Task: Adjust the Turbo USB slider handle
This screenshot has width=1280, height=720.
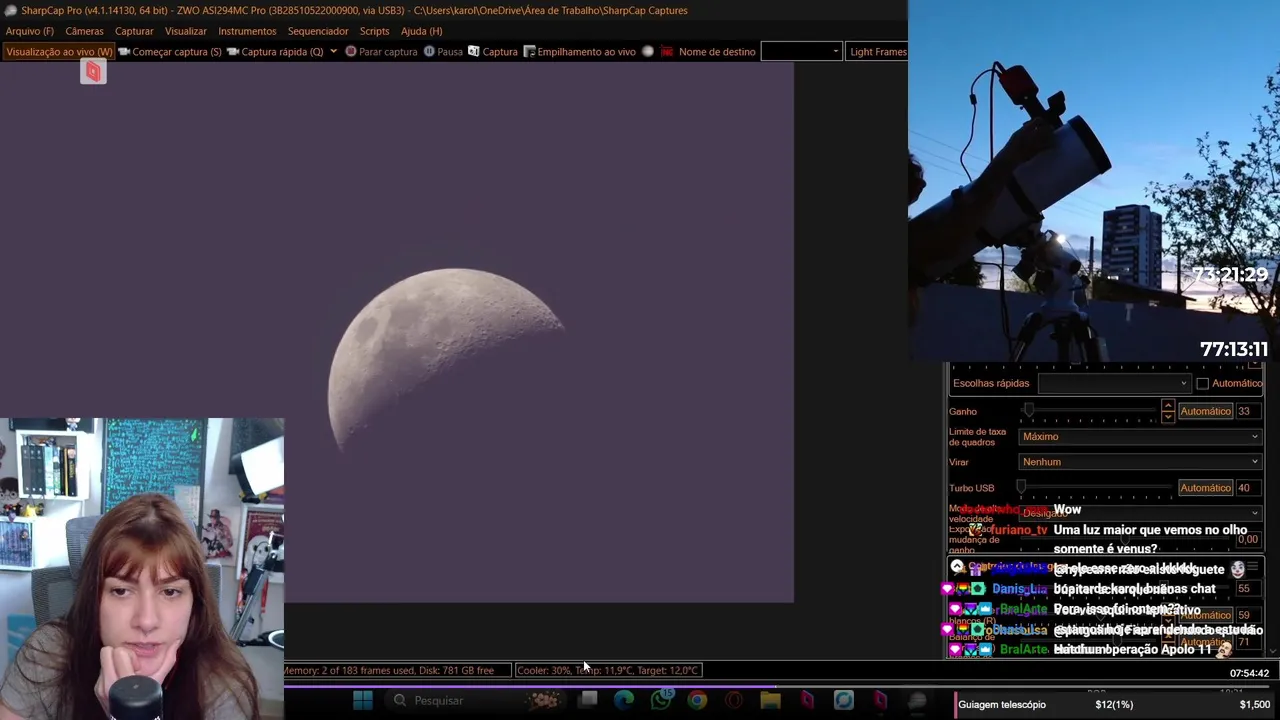Action: 1021,488
